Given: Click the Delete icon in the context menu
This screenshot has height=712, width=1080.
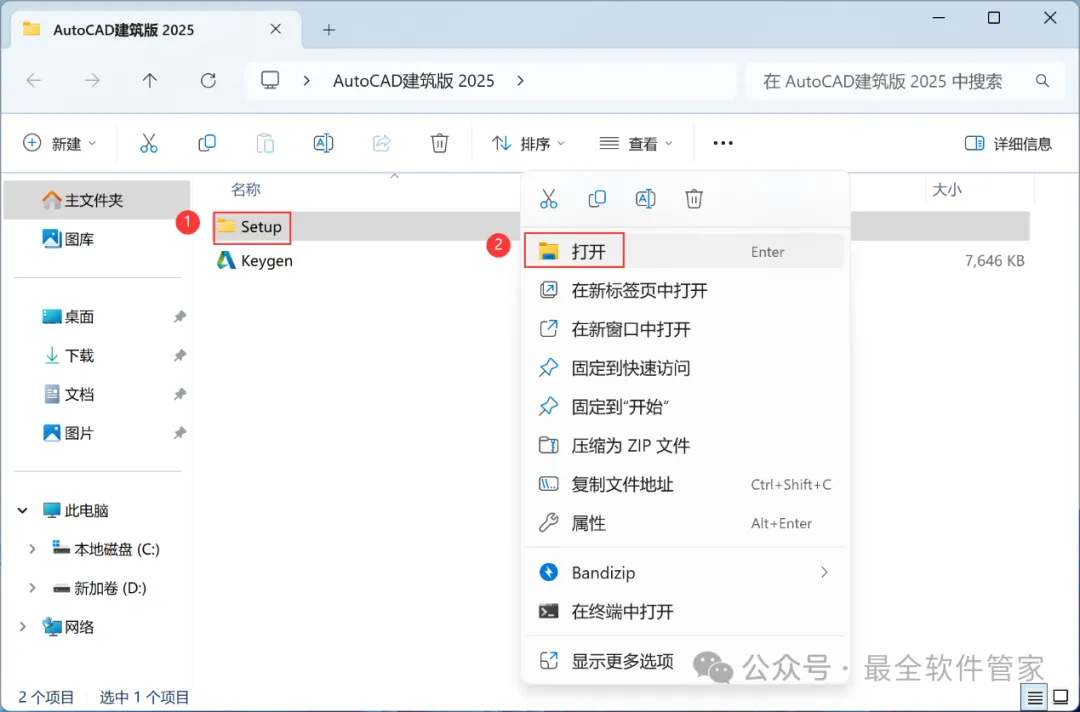Looking at the screenshot, I should [694, 199].
